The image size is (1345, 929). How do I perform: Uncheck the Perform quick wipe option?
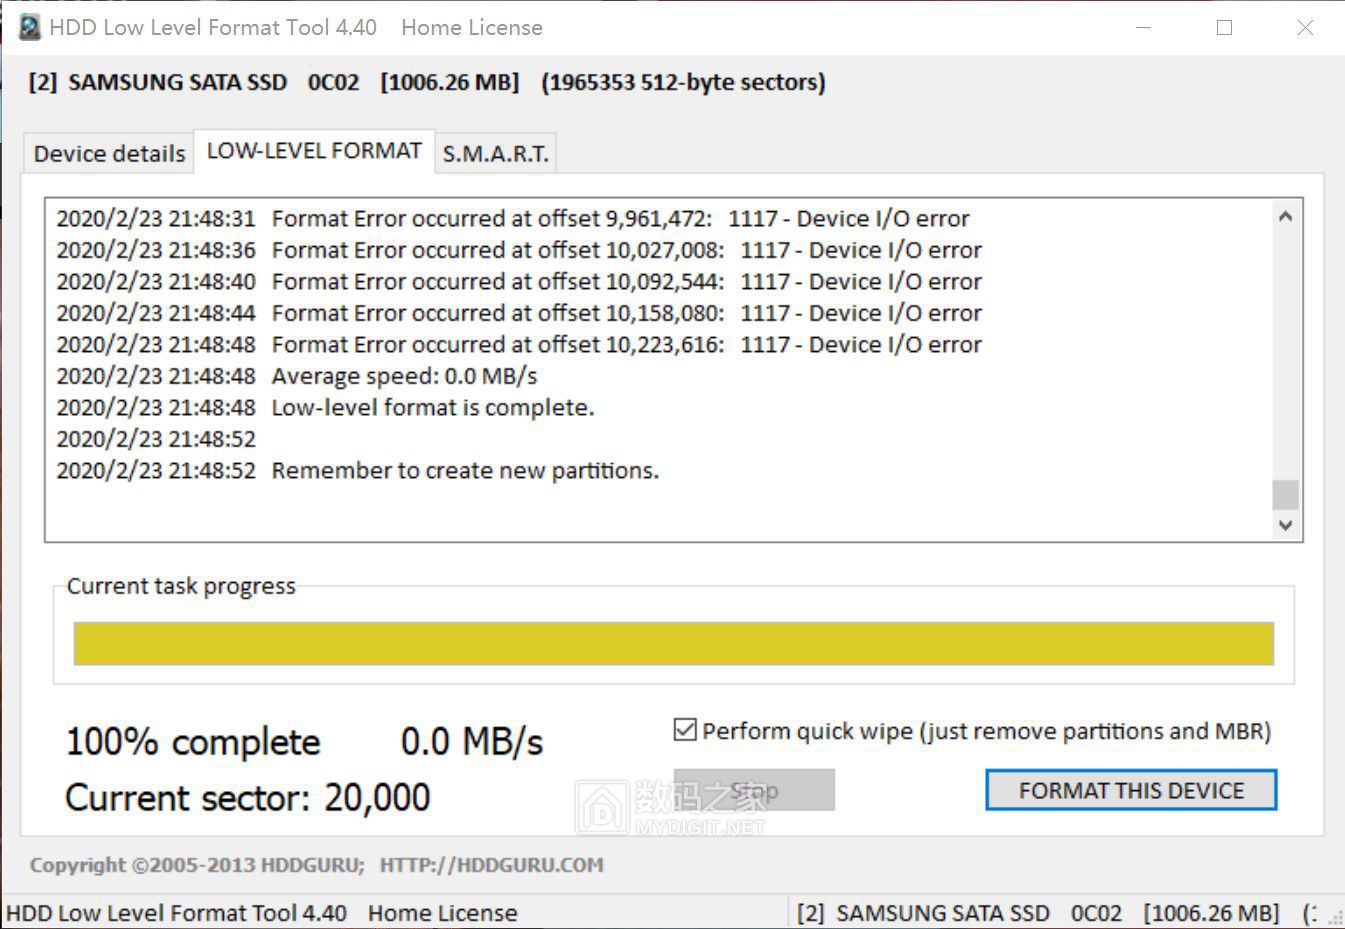tap(684, 730)
